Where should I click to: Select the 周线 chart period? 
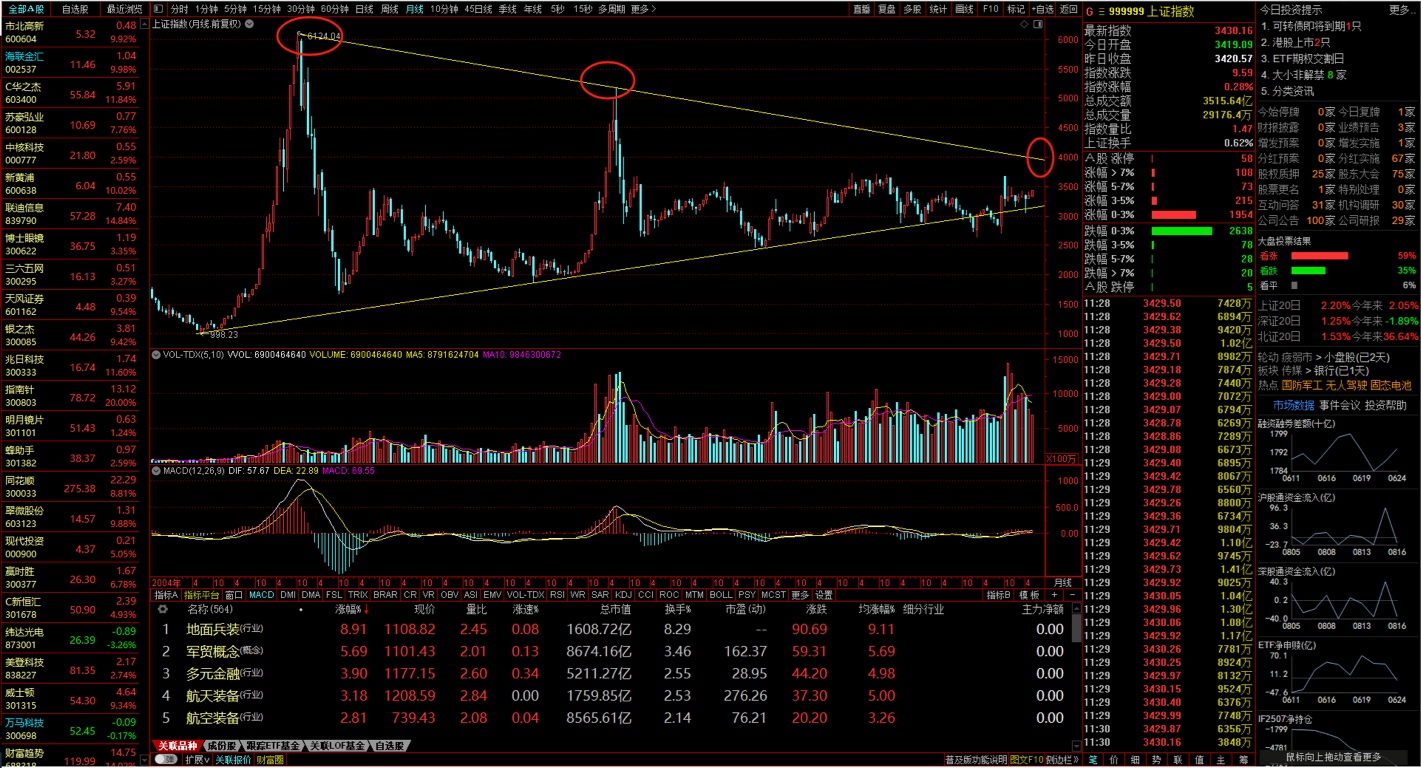(x=390, y=8)
